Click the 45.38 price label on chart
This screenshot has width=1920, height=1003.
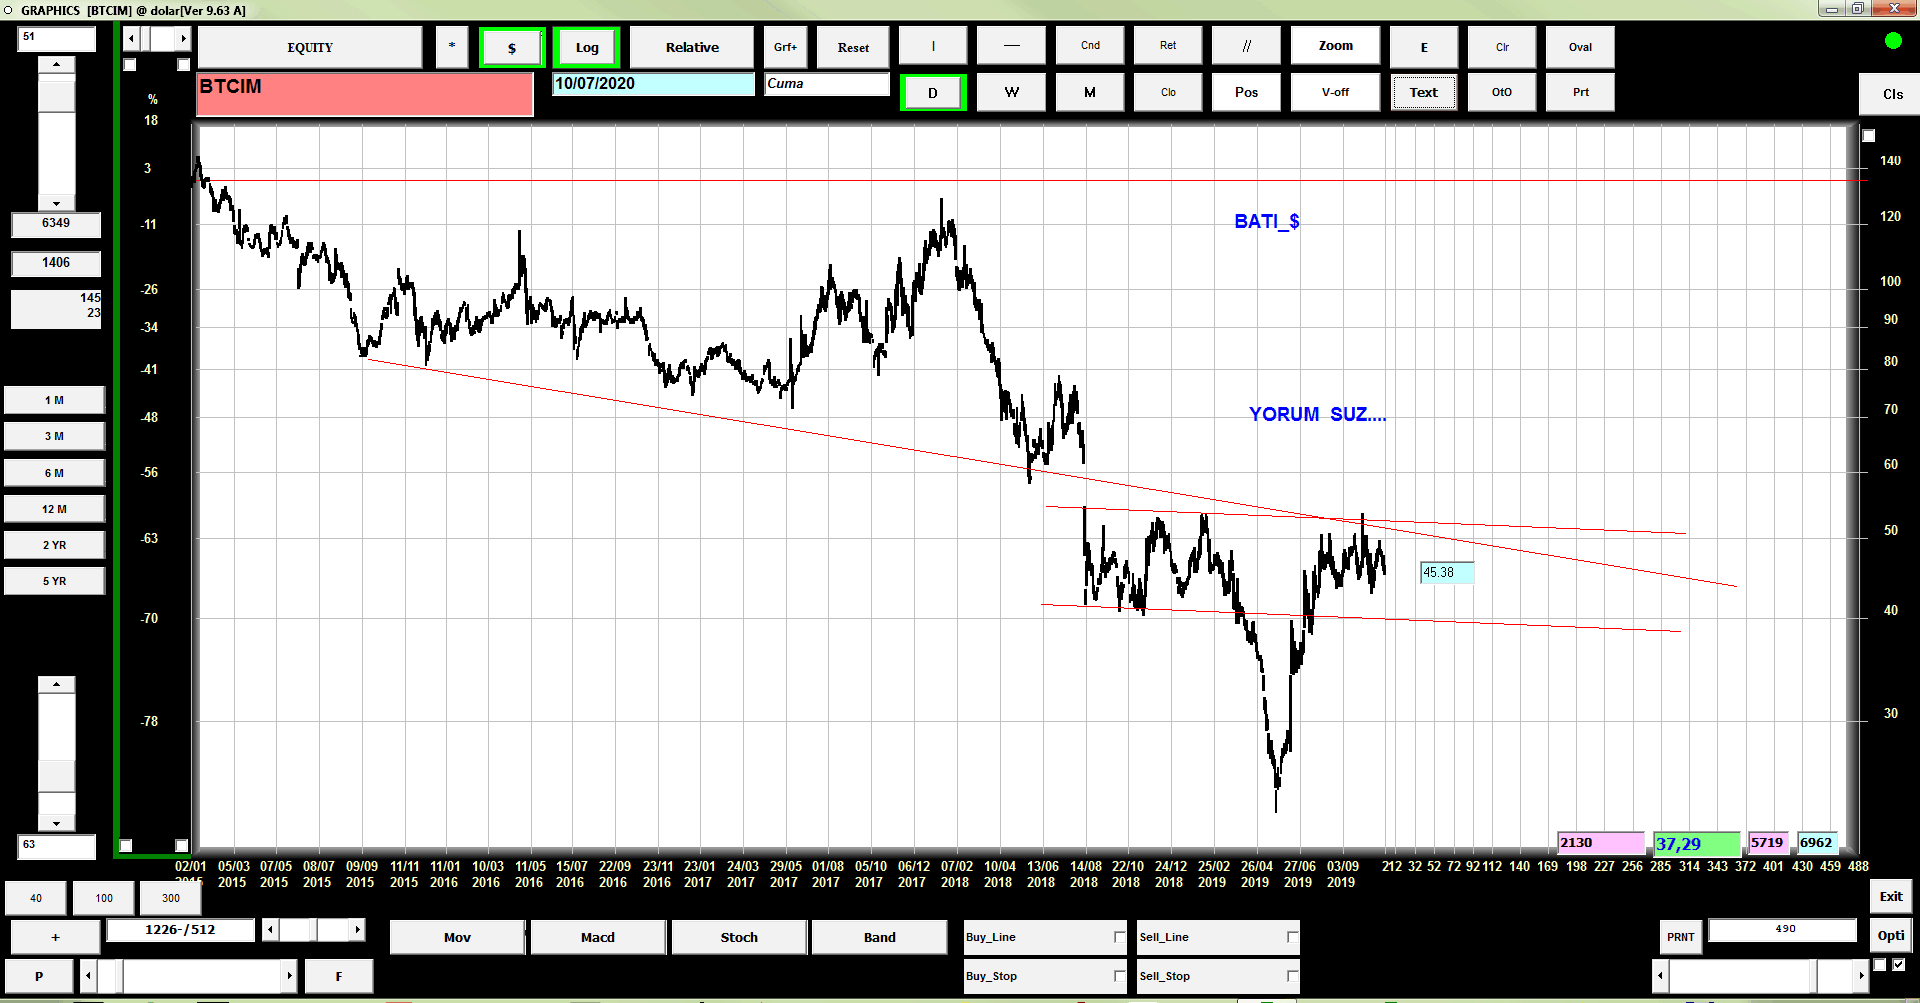1446,573
